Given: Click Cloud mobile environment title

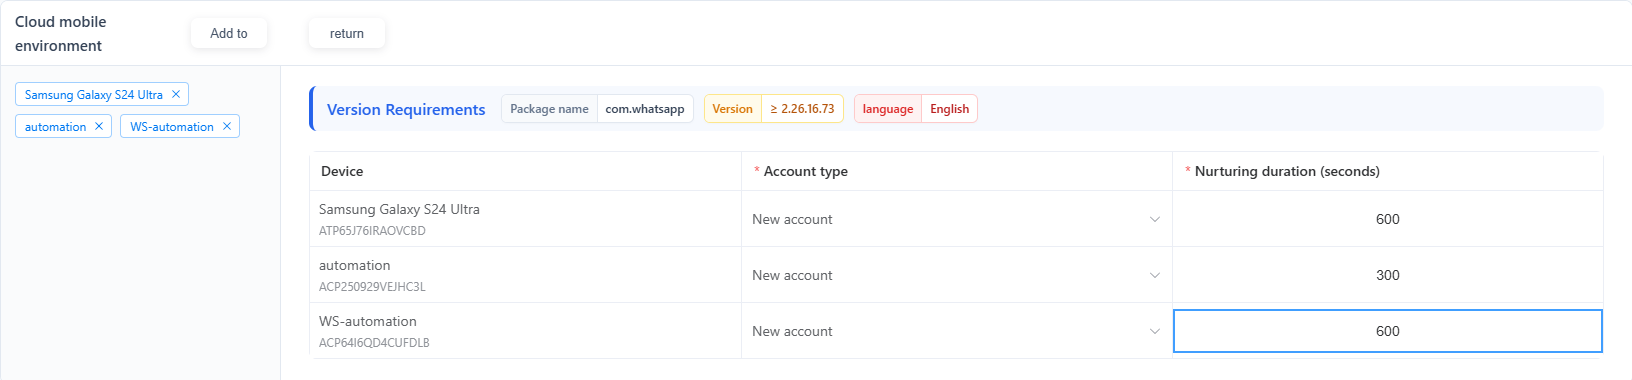Looking at the screenshot, I should (x=61, y=34).
